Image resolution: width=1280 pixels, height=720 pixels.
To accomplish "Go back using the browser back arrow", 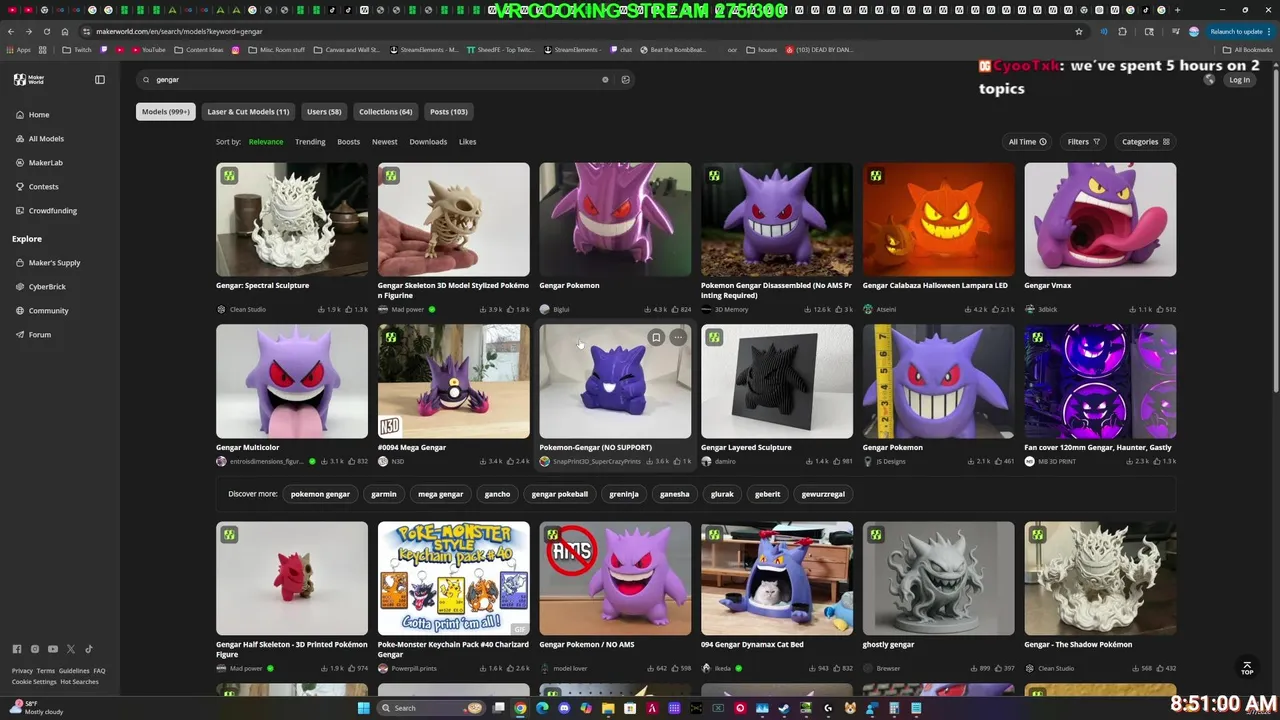I will click(11, 31).
